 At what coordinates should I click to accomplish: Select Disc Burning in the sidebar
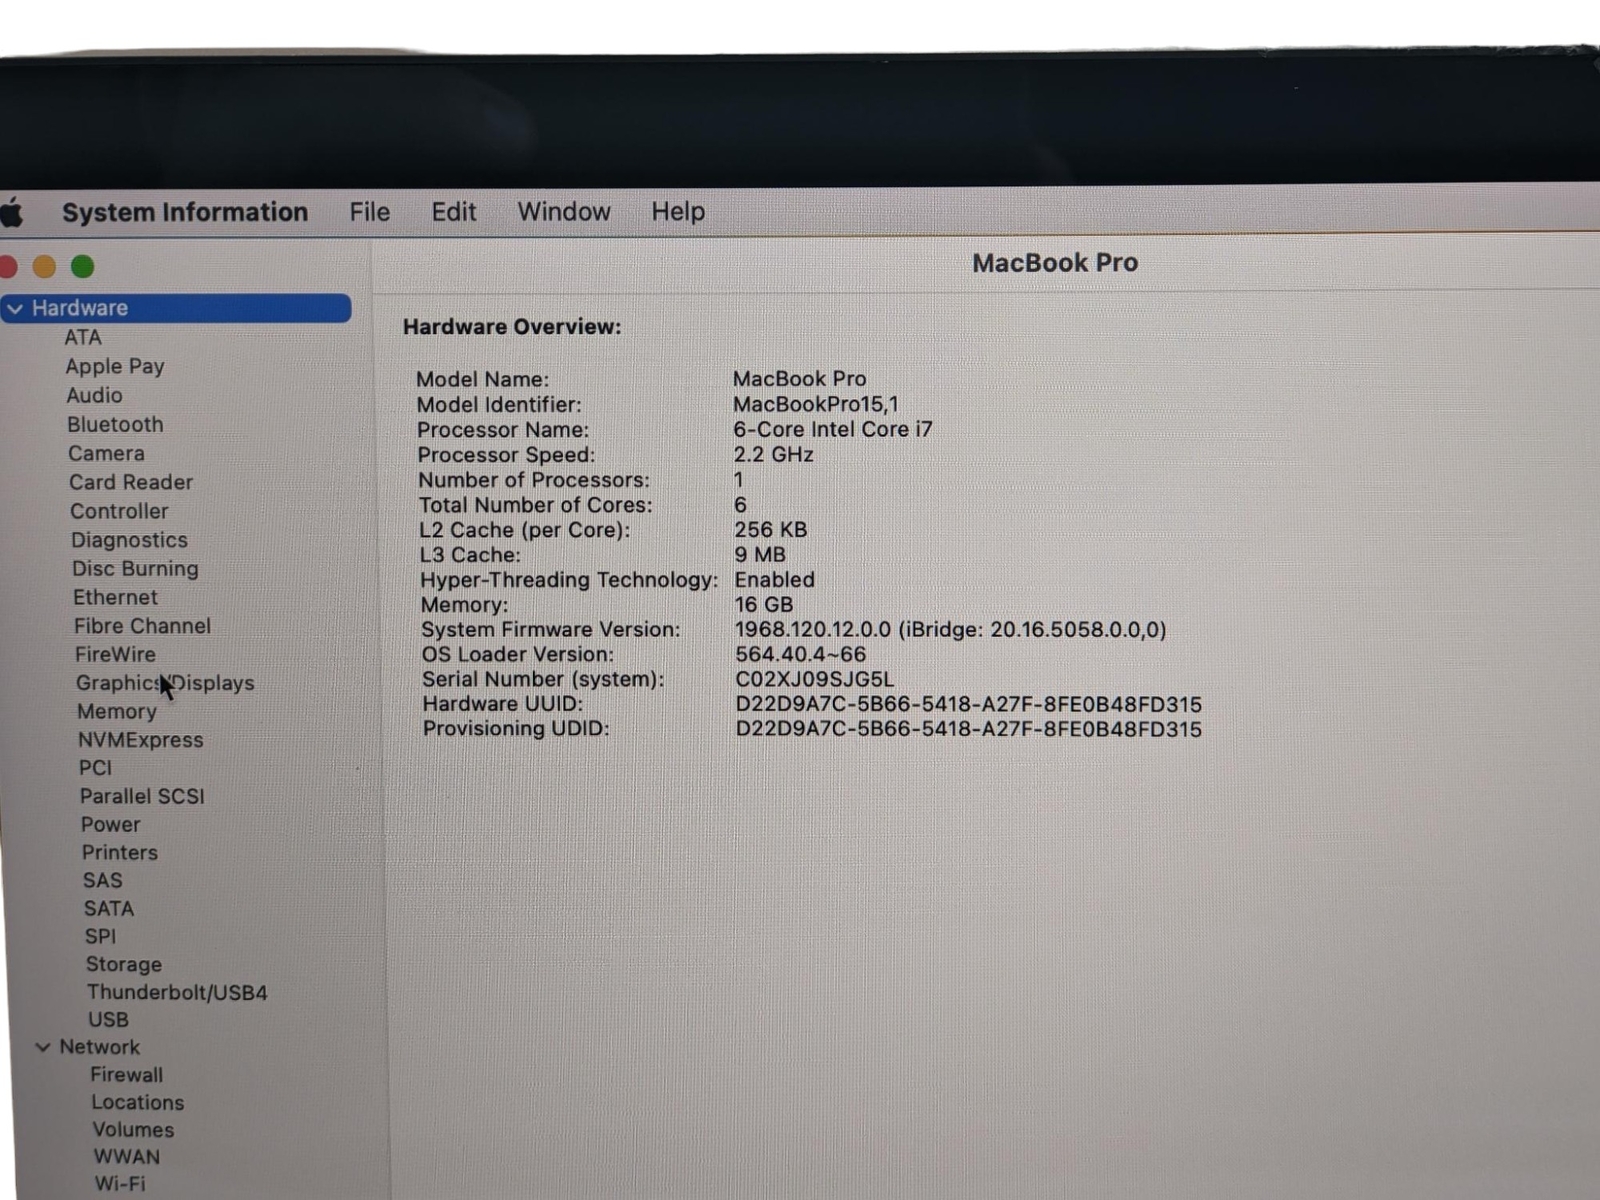(135, 568)
